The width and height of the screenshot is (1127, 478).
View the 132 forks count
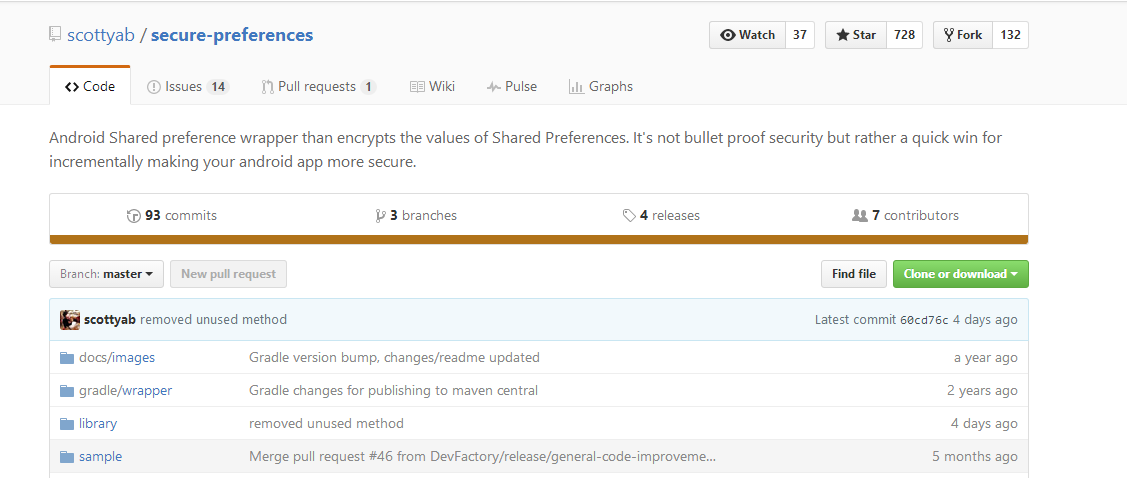[x=1011, y=35]
